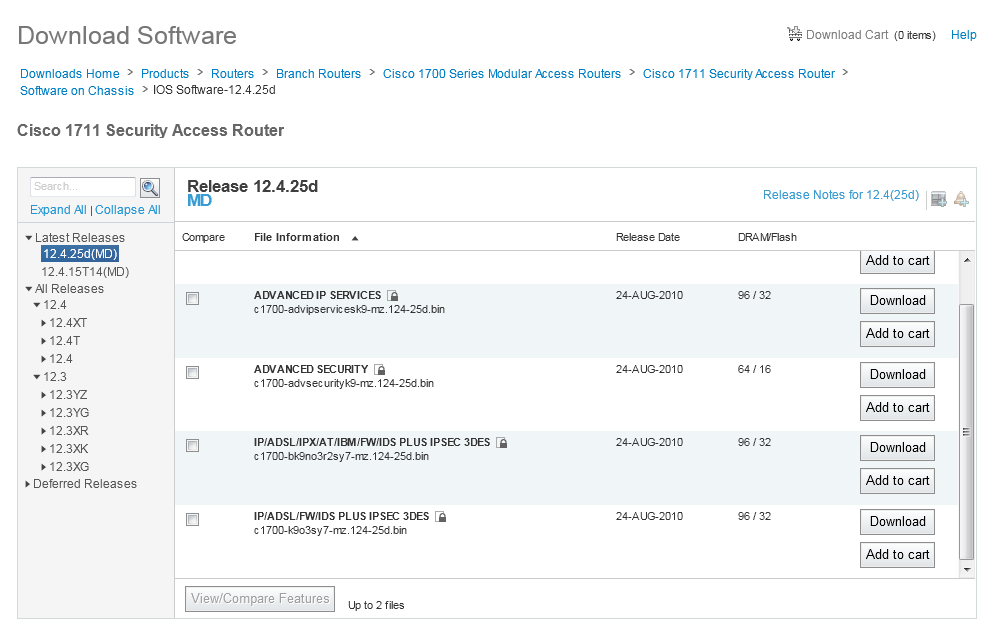
Task: Click file list scrollbar up arrow
Action: click(x=967, y=260)
